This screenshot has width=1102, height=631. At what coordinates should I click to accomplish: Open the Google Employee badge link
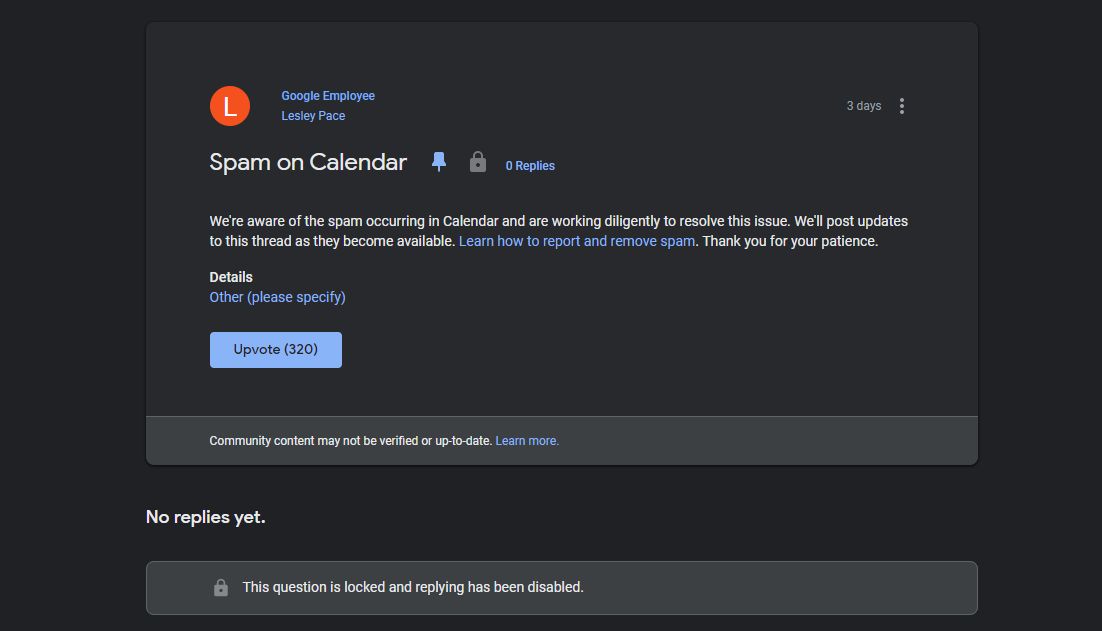click(328, 96)
